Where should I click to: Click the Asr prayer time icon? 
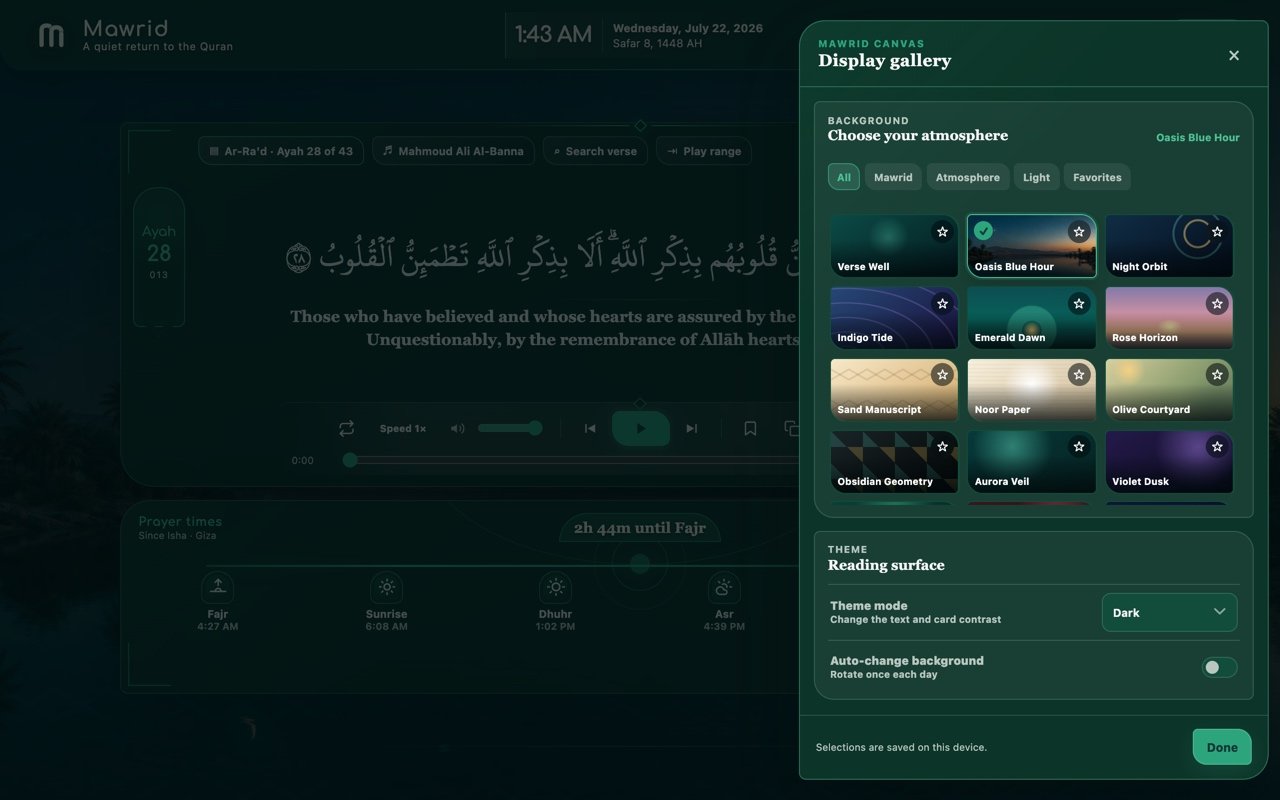pos(724,587)
